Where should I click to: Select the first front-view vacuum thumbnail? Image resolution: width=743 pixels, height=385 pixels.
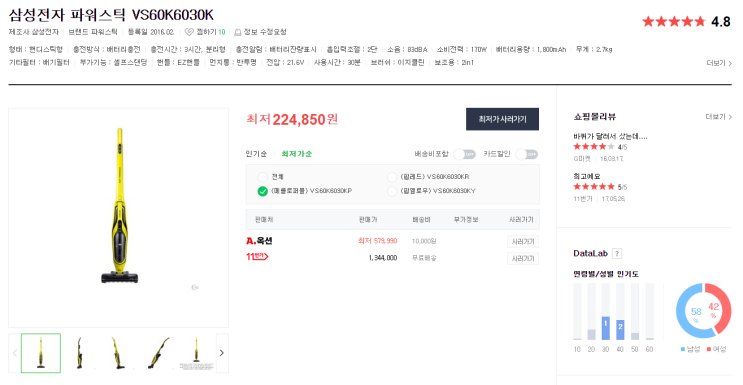coord(41,353)
